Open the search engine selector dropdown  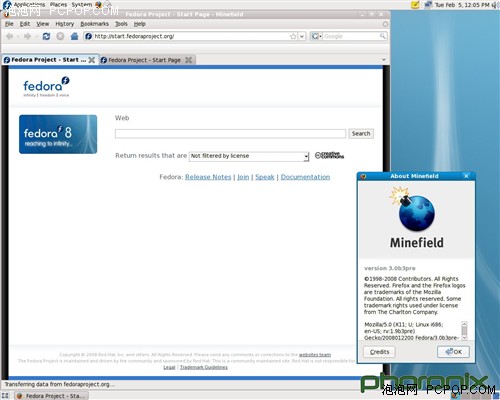point(316,36)
